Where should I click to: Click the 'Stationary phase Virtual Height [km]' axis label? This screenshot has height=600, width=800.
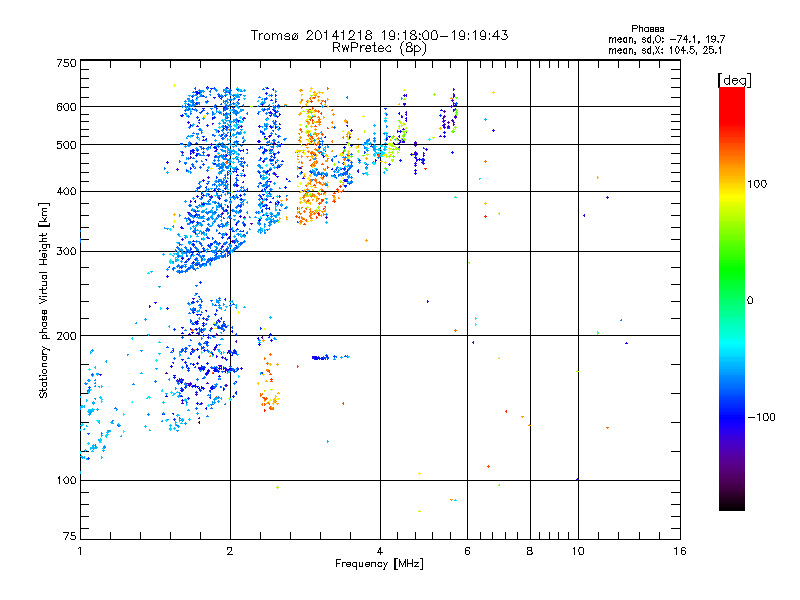[44, 300]
